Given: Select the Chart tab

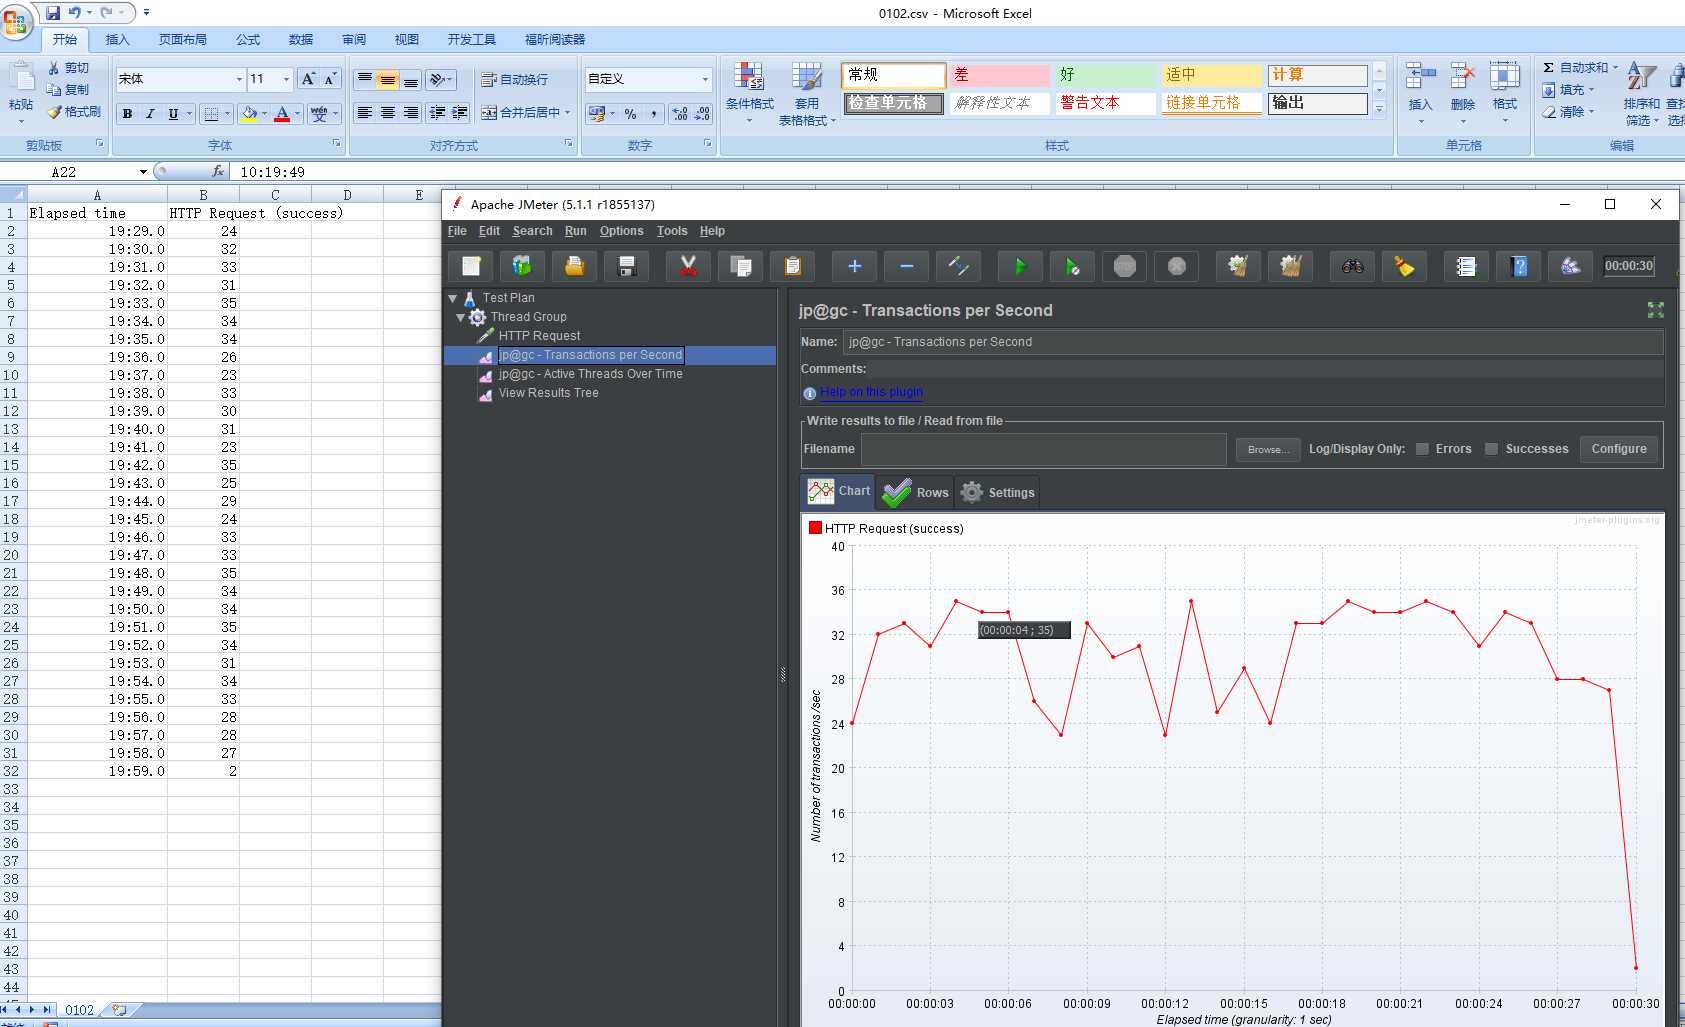Looking at the screenshot, I should [x=839, y=491].
